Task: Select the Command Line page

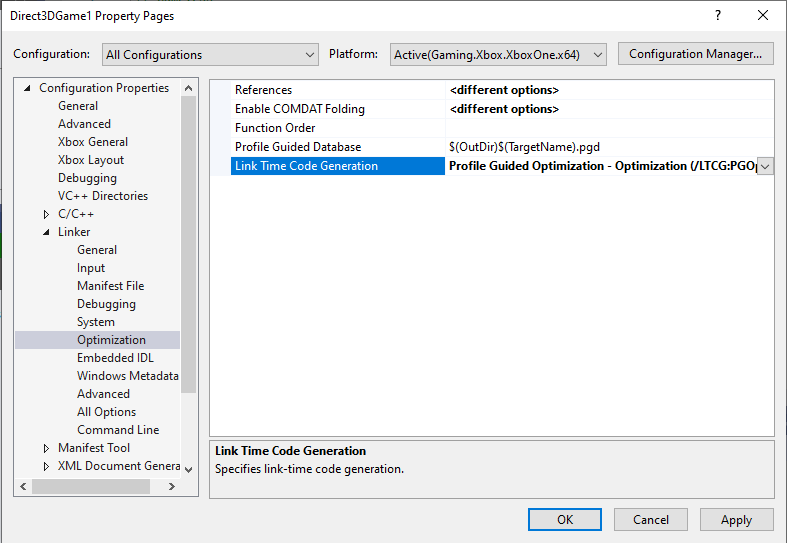Action: (118, 430)
